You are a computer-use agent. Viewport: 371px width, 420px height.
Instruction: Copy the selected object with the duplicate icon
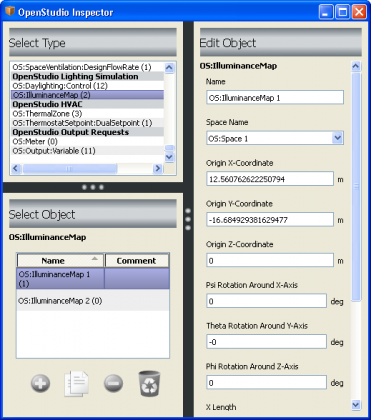(77, 384)
